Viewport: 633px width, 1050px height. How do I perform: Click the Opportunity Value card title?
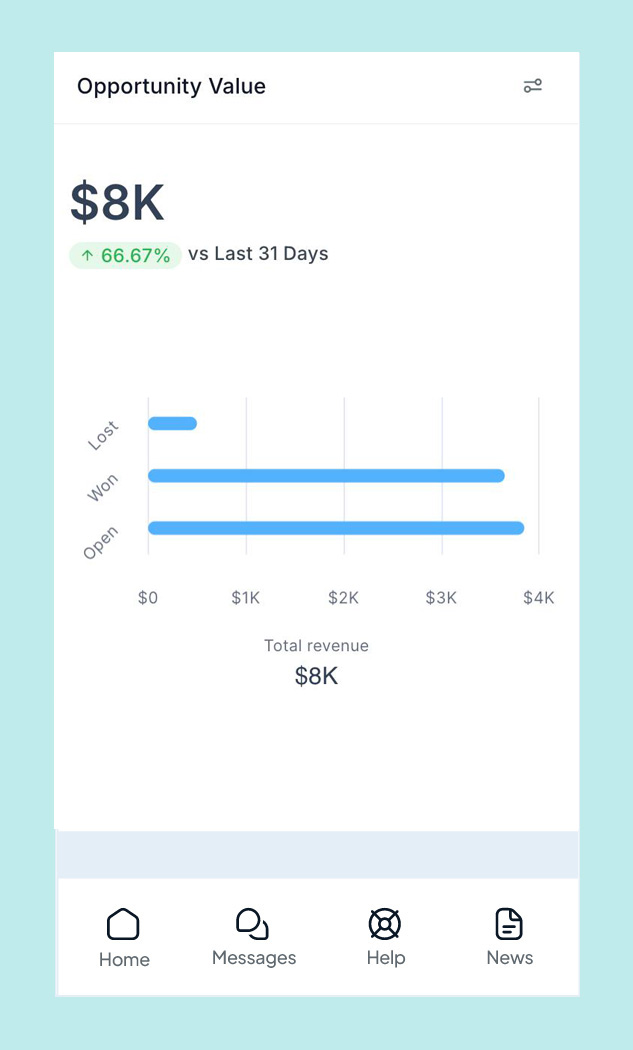point(171,86)
